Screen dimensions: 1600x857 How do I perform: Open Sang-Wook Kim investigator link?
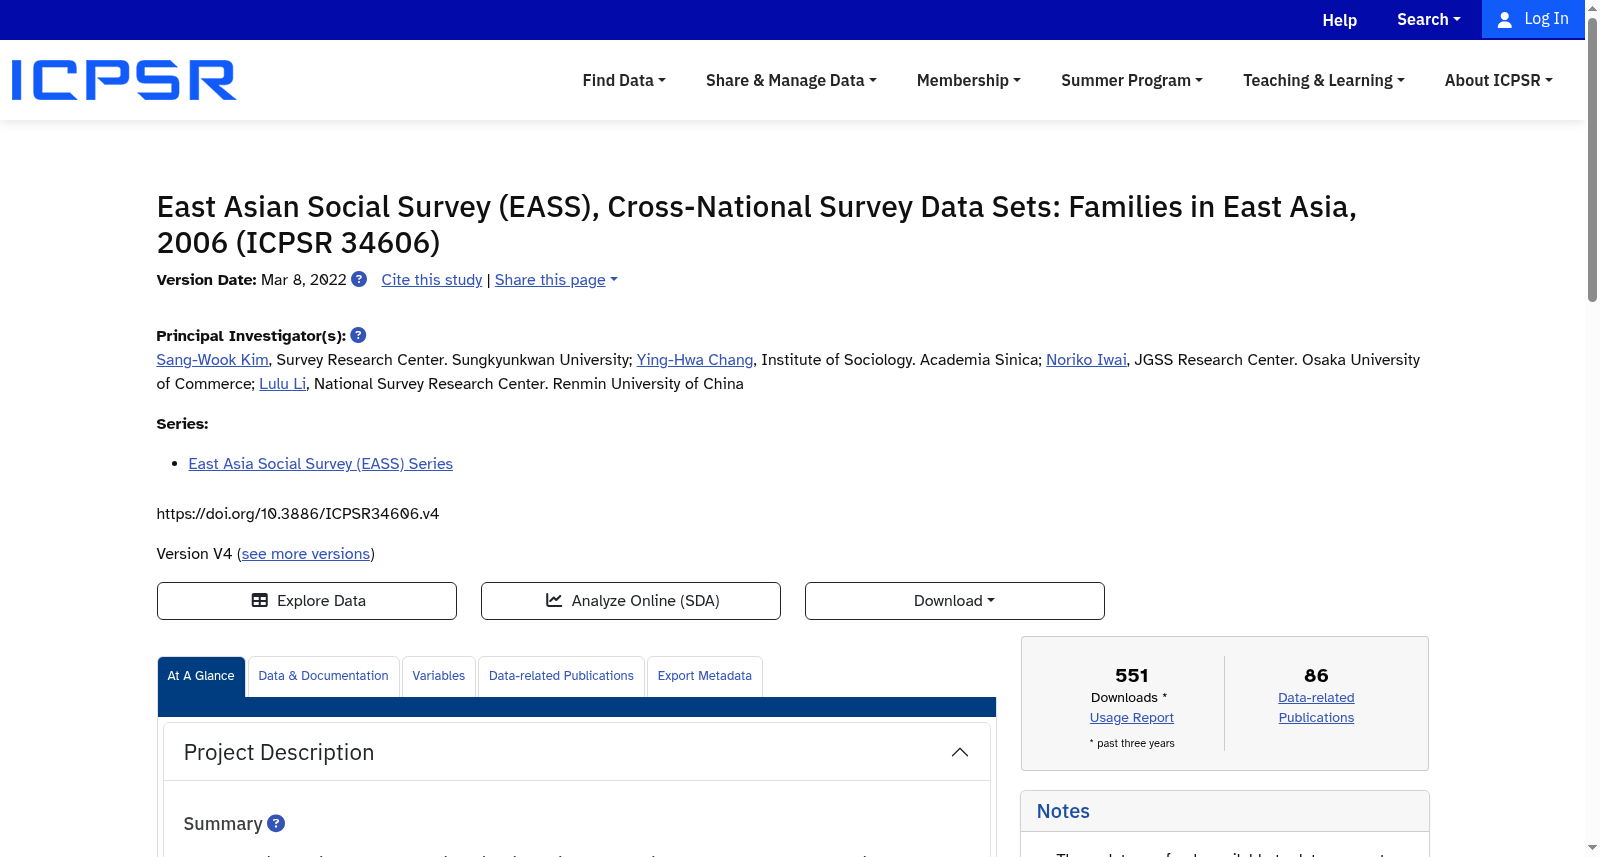click(212, 360)
